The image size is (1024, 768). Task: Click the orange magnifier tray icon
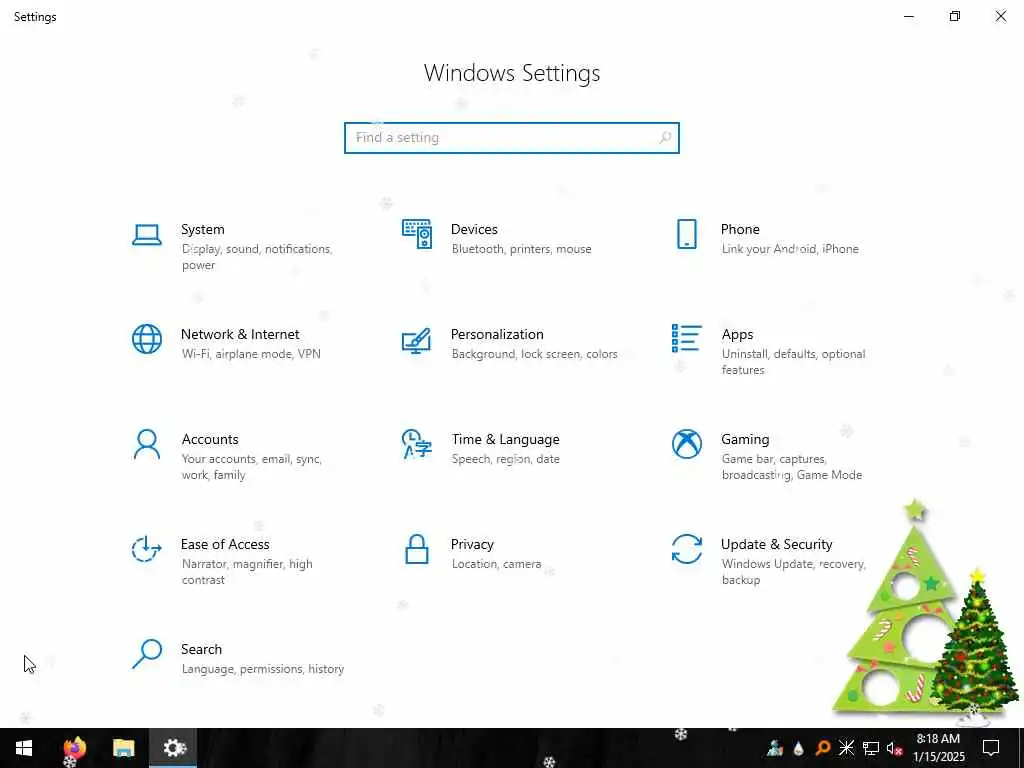(822, 748)
